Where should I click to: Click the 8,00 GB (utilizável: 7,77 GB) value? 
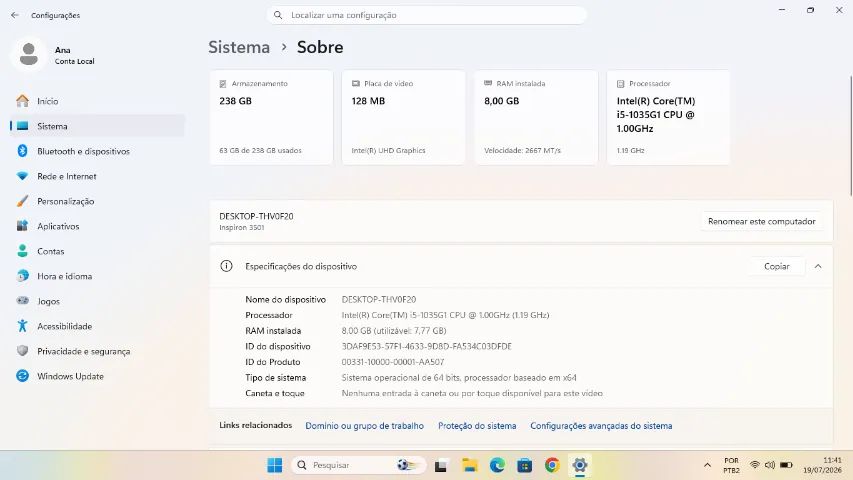394,330
